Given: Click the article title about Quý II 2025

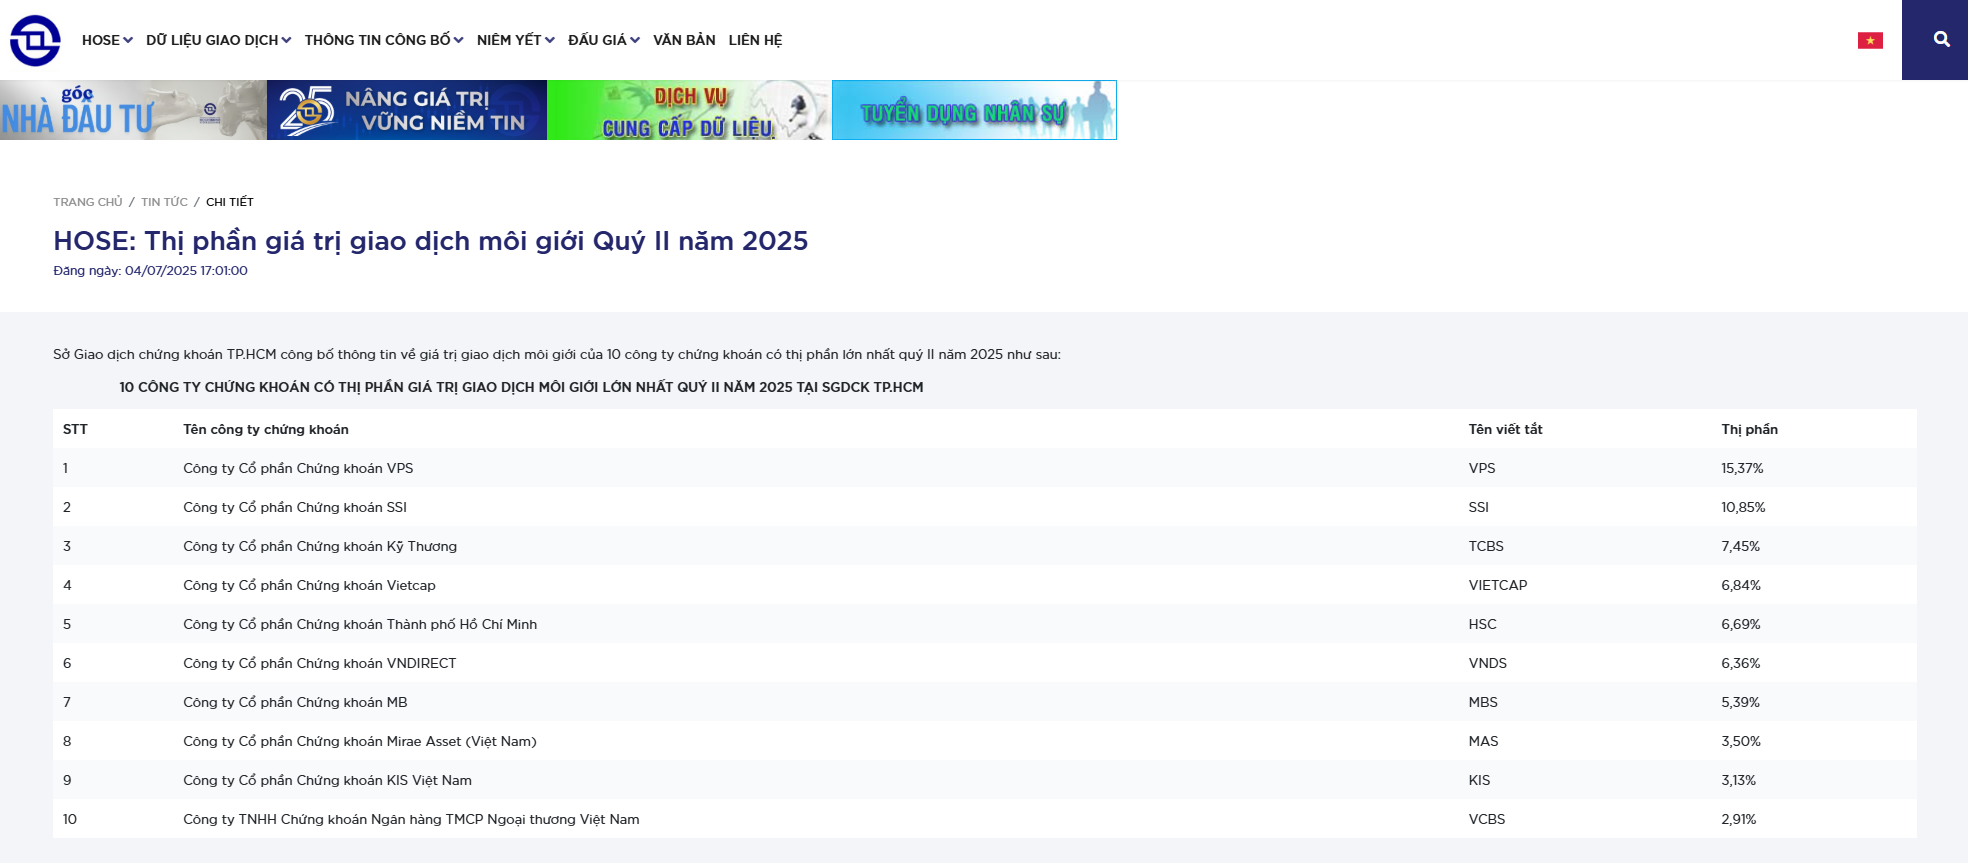Looking at the screenshot, I should 431,241.
